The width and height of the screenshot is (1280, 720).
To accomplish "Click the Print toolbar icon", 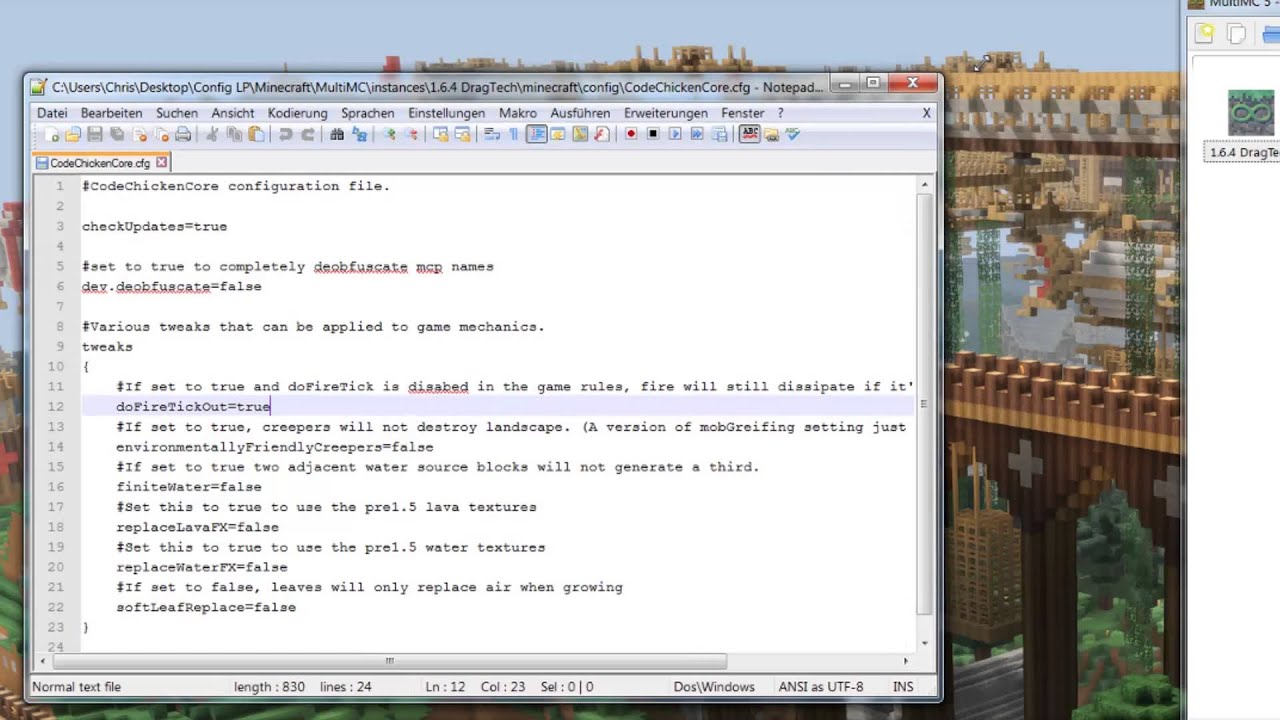I will 183,134.
